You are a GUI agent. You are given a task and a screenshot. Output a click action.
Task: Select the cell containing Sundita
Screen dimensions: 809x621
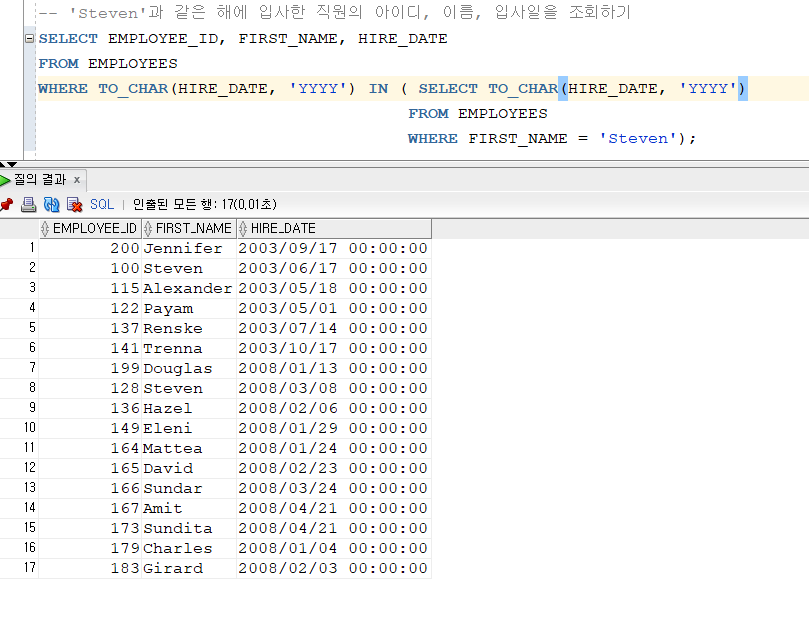(x=189, y=529)
